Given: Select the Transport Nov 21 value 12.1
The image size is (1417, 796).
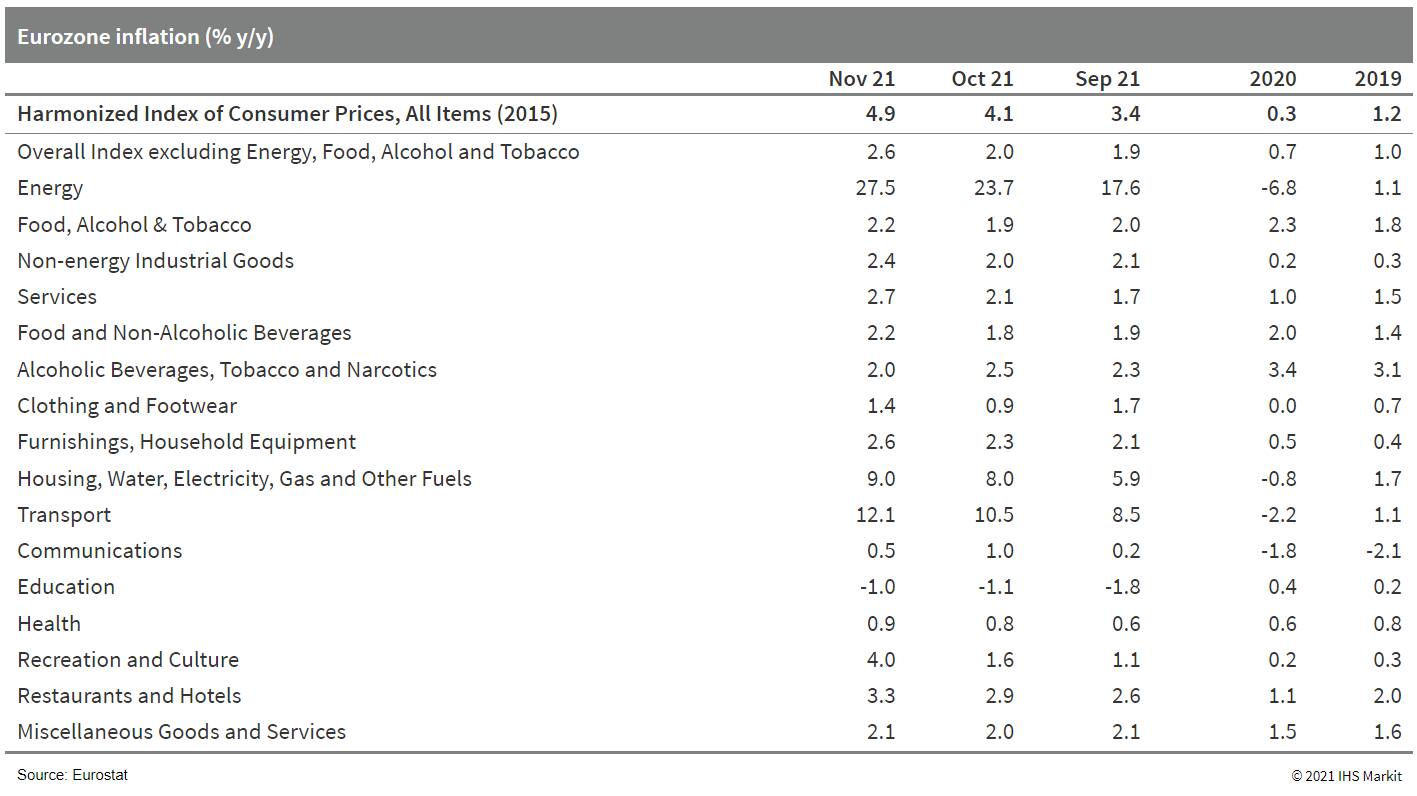Looking at the screenshot, I should point(875,515).
